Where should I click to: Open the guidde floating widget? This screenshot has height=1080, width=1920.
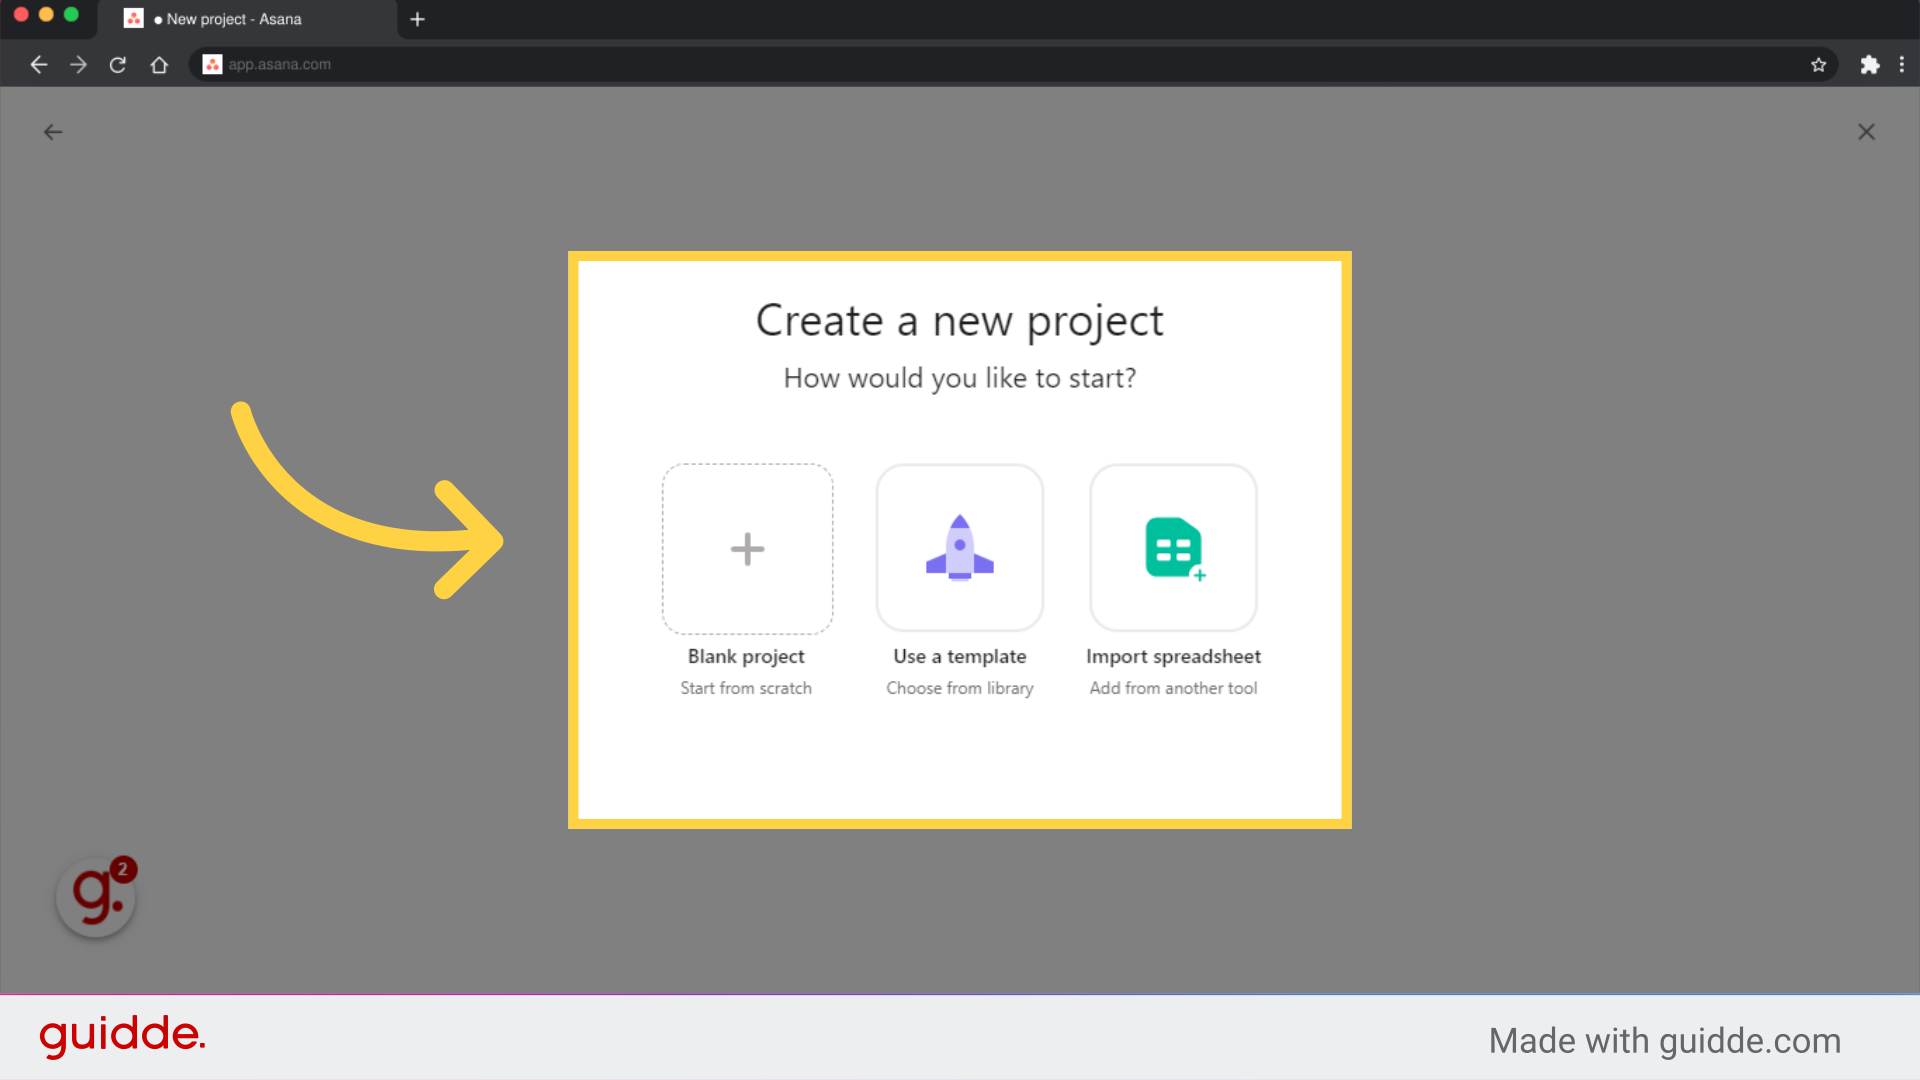click(97, 897)
